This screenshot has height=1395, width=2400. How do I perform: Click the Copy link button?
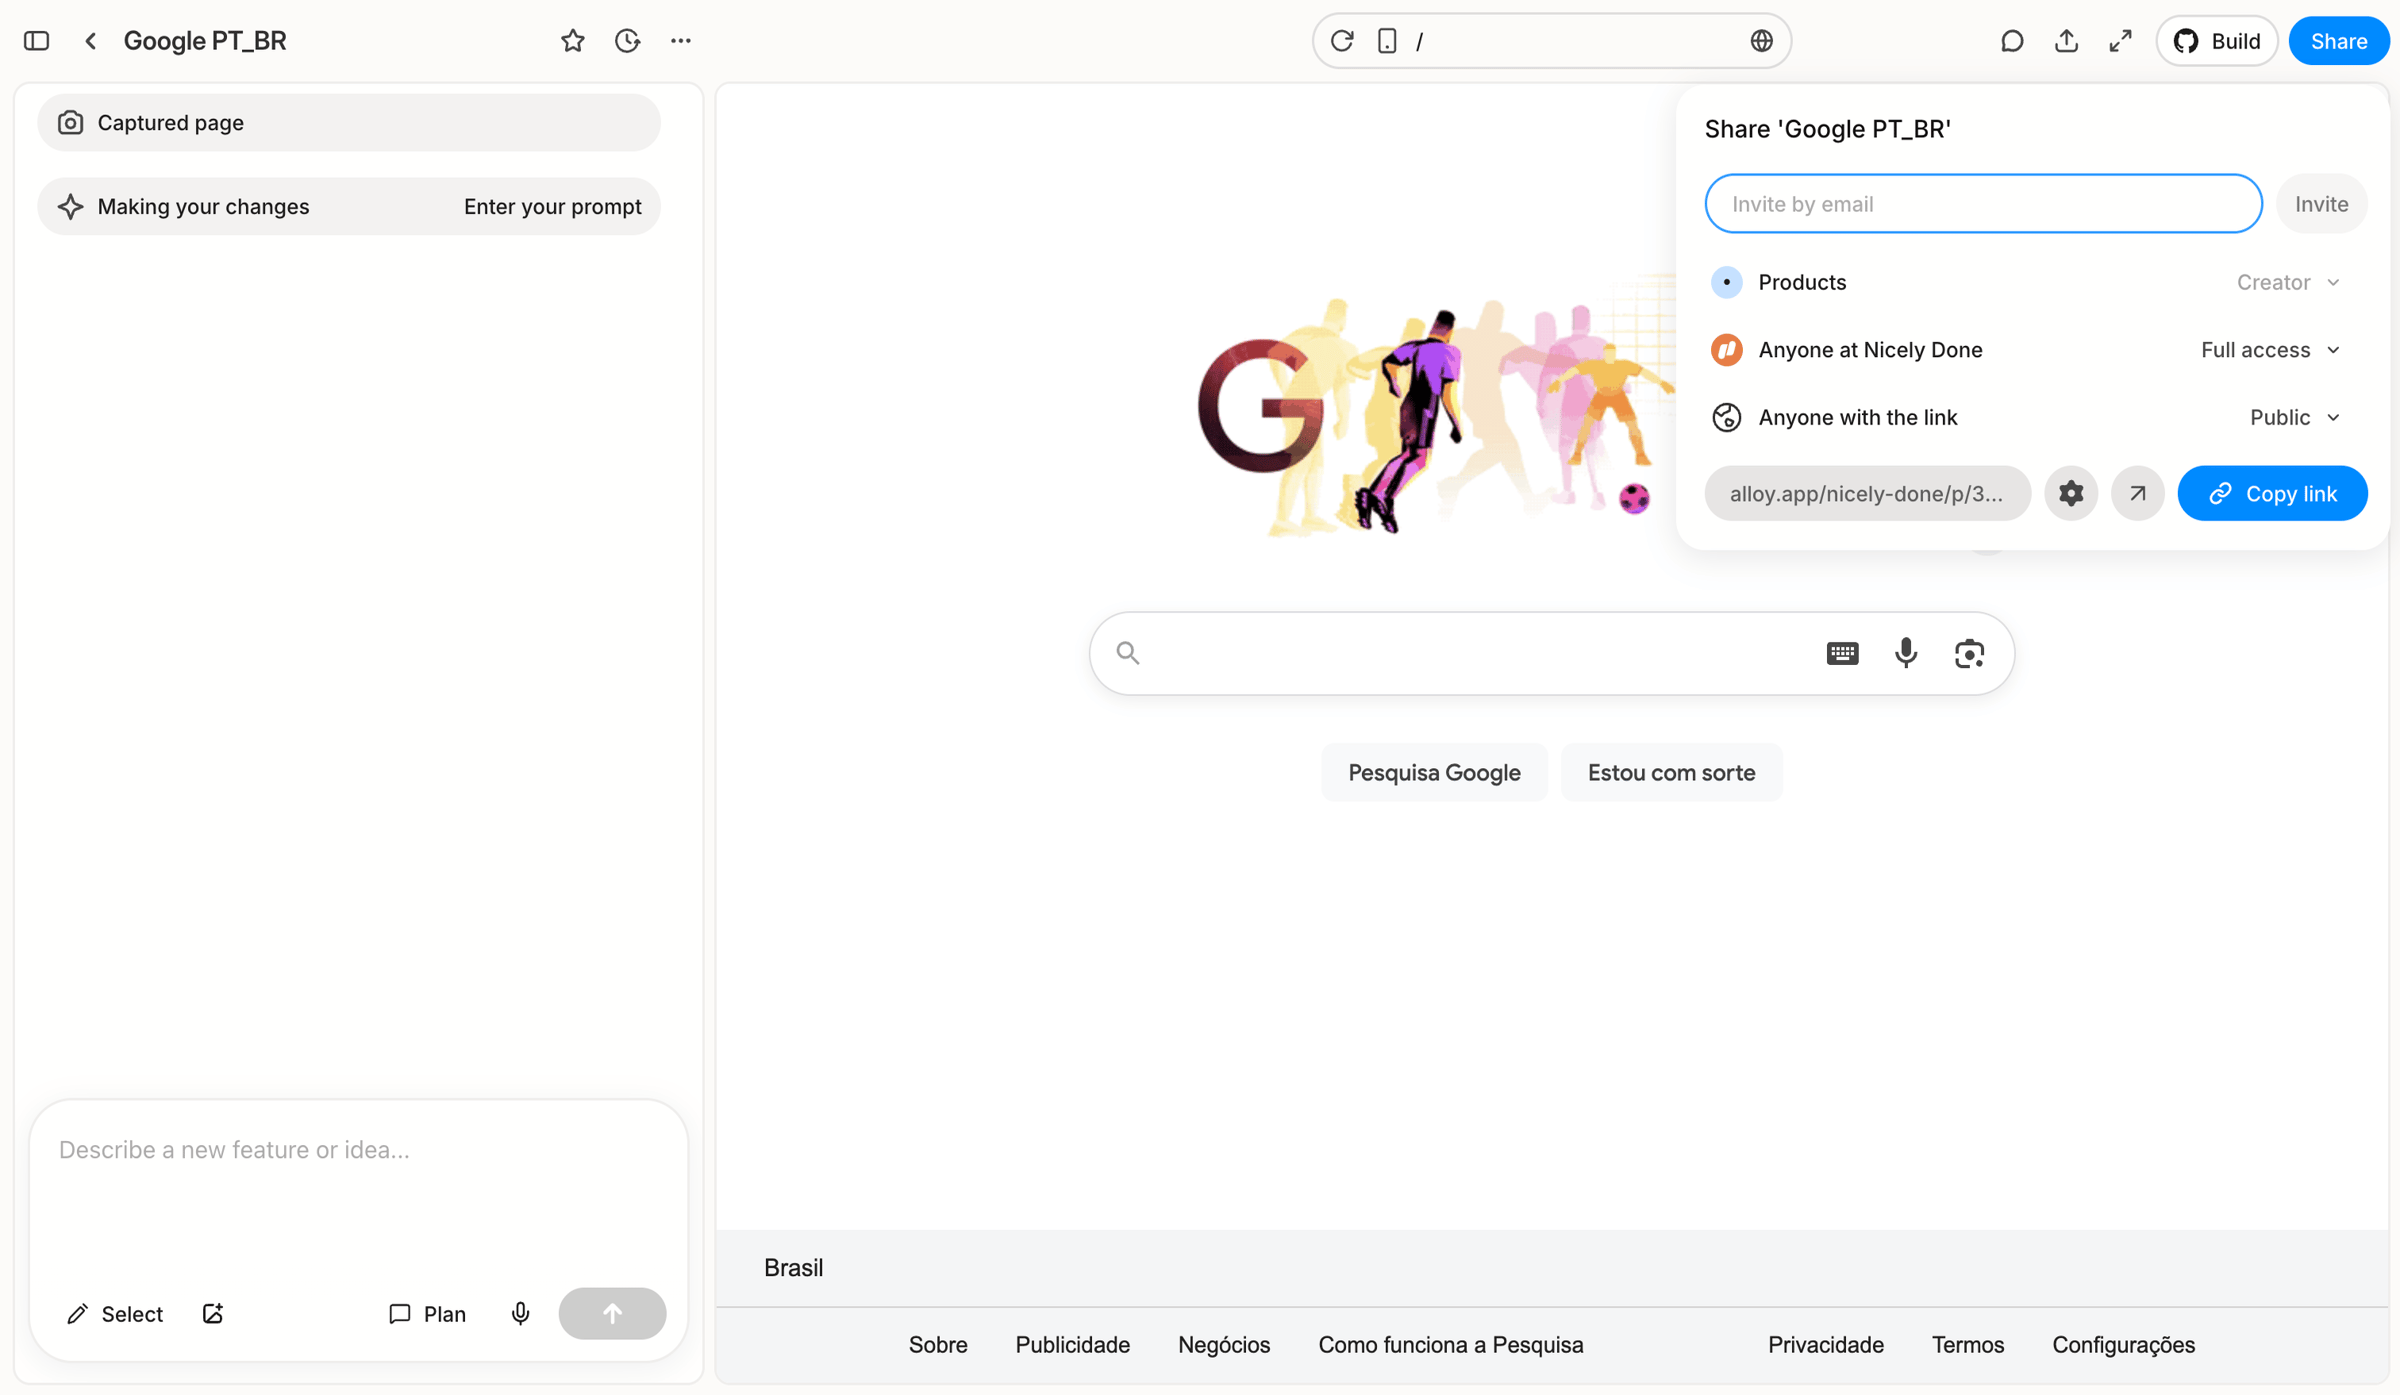pyautogui.click(x=2272, y=493)
